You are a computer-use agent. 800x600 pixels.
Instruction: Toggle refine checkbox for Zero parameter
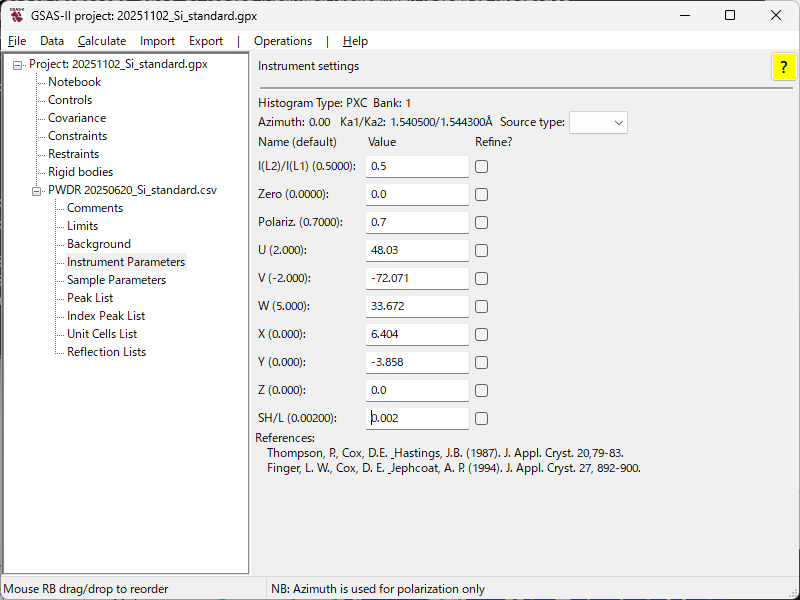click(482, 195)
